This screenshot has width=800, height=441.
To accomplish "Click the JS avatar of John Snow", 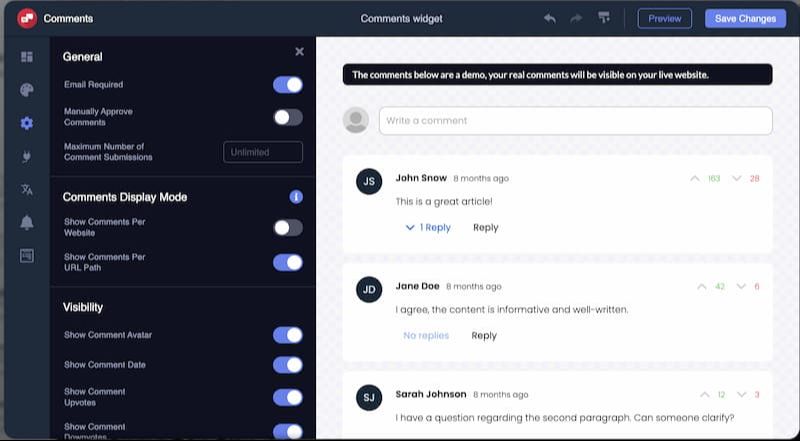I will pos(369,181).
